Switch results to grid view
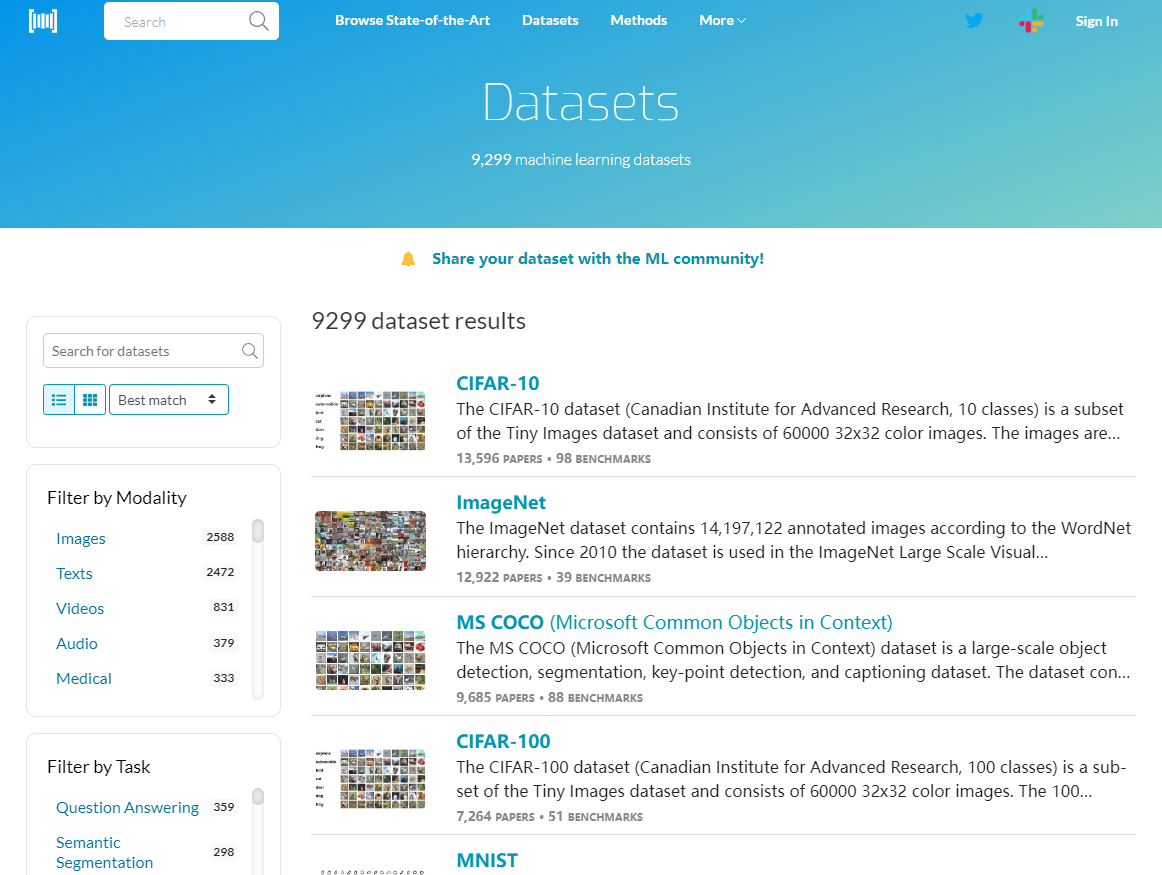The height and width of the screenshot is (875, 1162). pyautogui.click(x=89, y=399)
